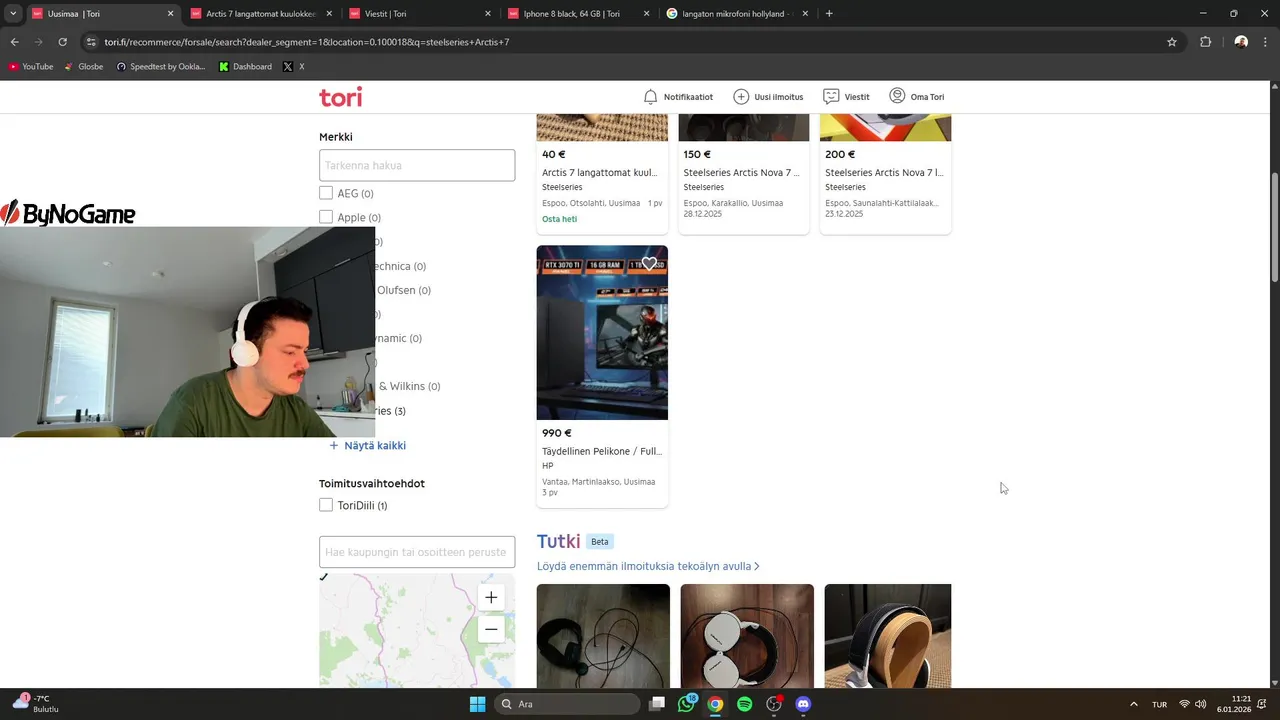Open Notifikaatiot bell icon
Image resolution: width=1280 pixels, height=720 pixels.
click(650, 97)
